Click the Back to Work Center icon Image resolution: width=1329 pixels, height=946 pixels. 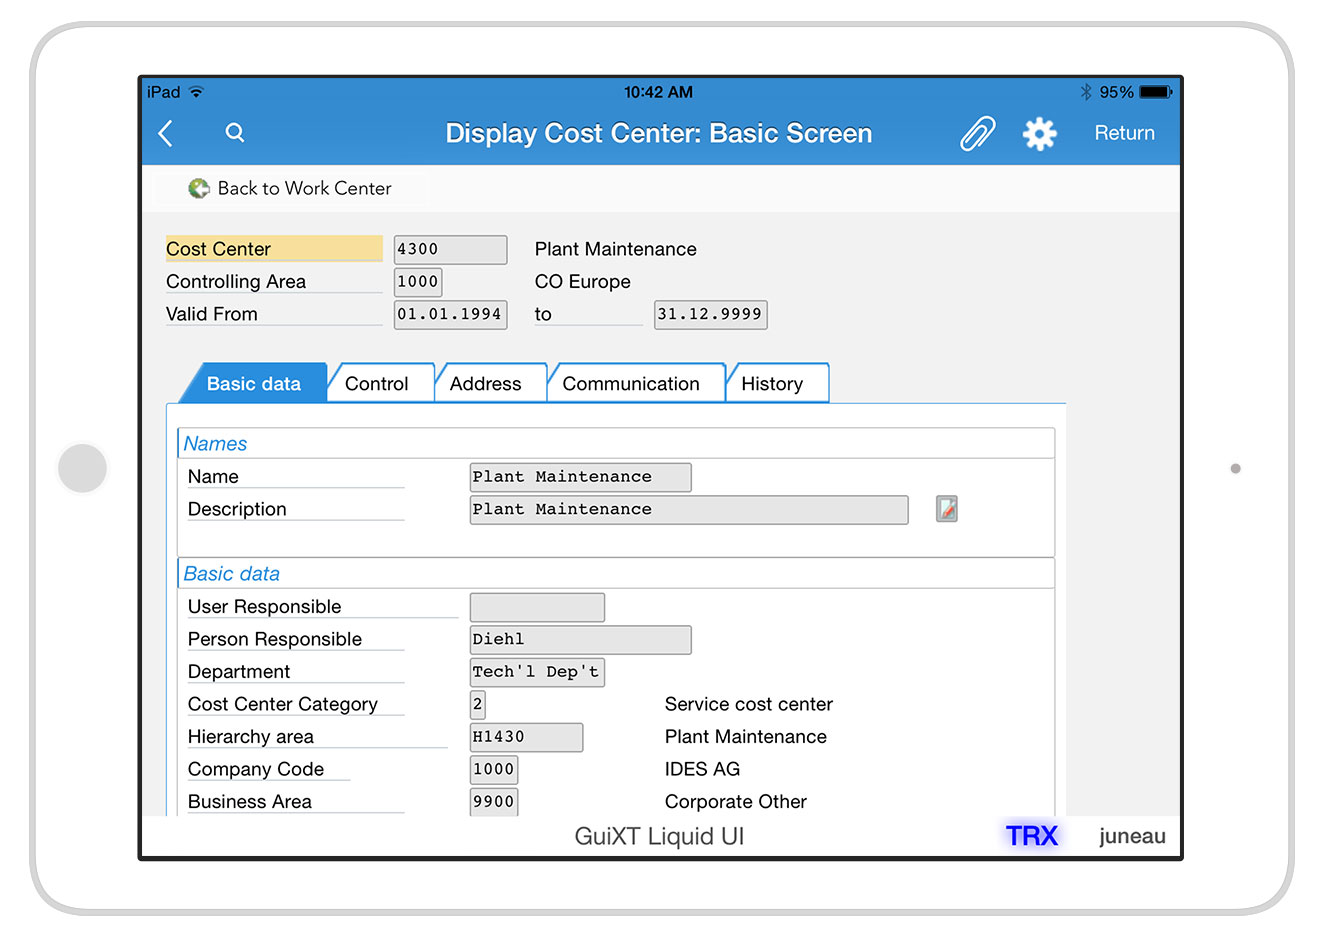pyautogui.click(x=199, y=188)
